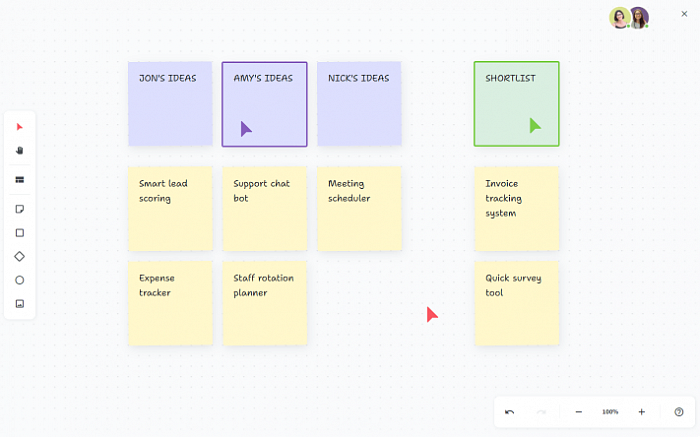Close the whiteboard with the X
The image size is (700, 437).
tap(684, 14)
